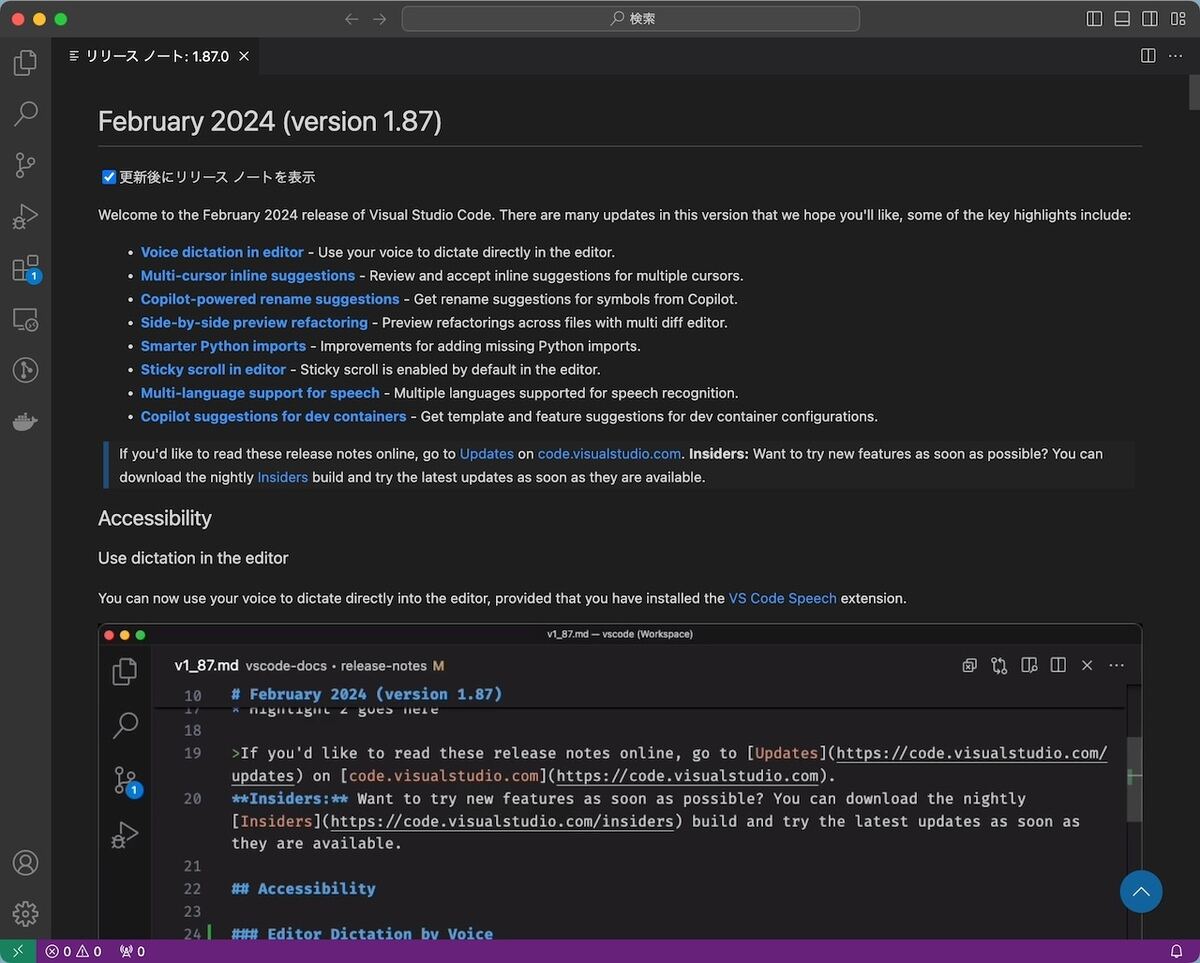Click the February 2024 (version 1.87) heading
Image resolution: width=1200 pixels, height=963 pixels.
coord(270,121)
